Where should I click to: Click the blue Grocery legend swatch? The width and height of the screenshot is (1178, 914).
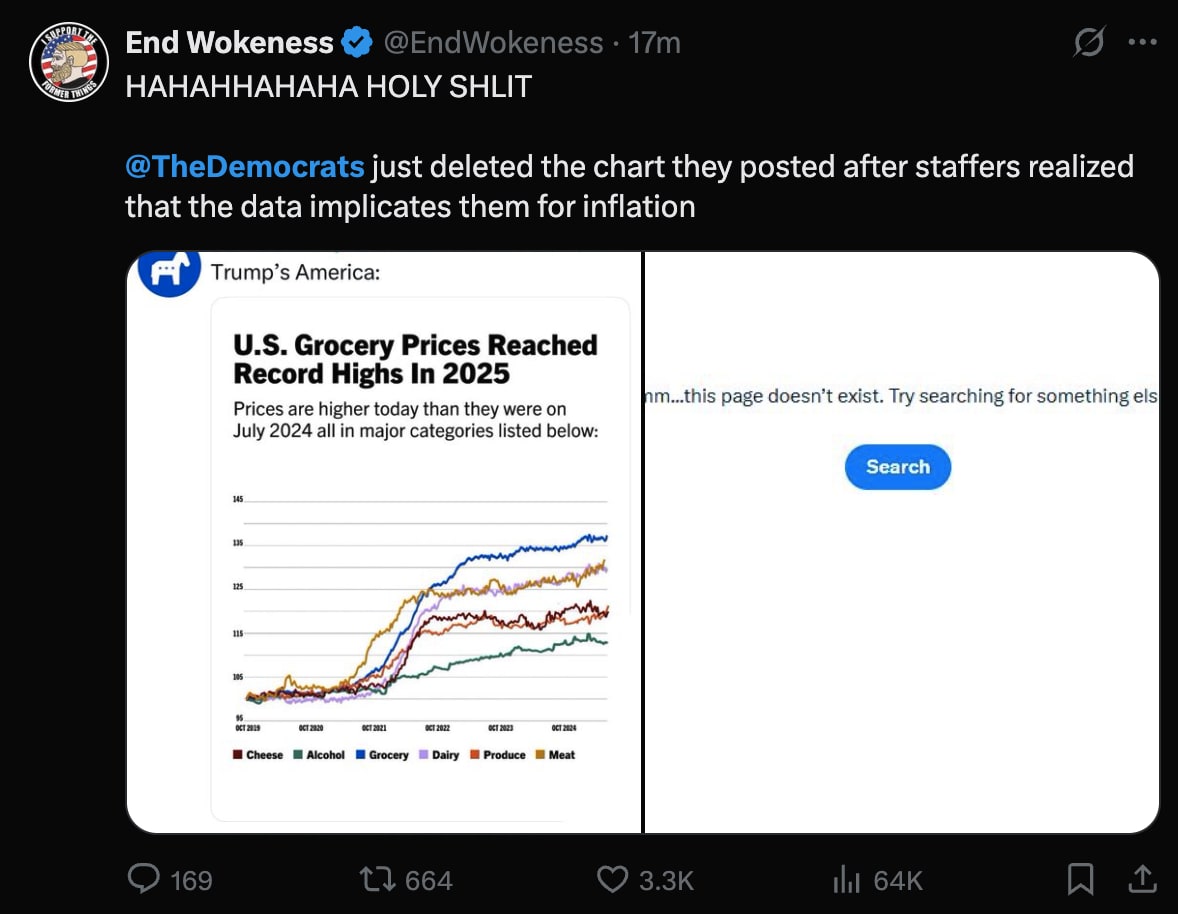coord(361,755)
